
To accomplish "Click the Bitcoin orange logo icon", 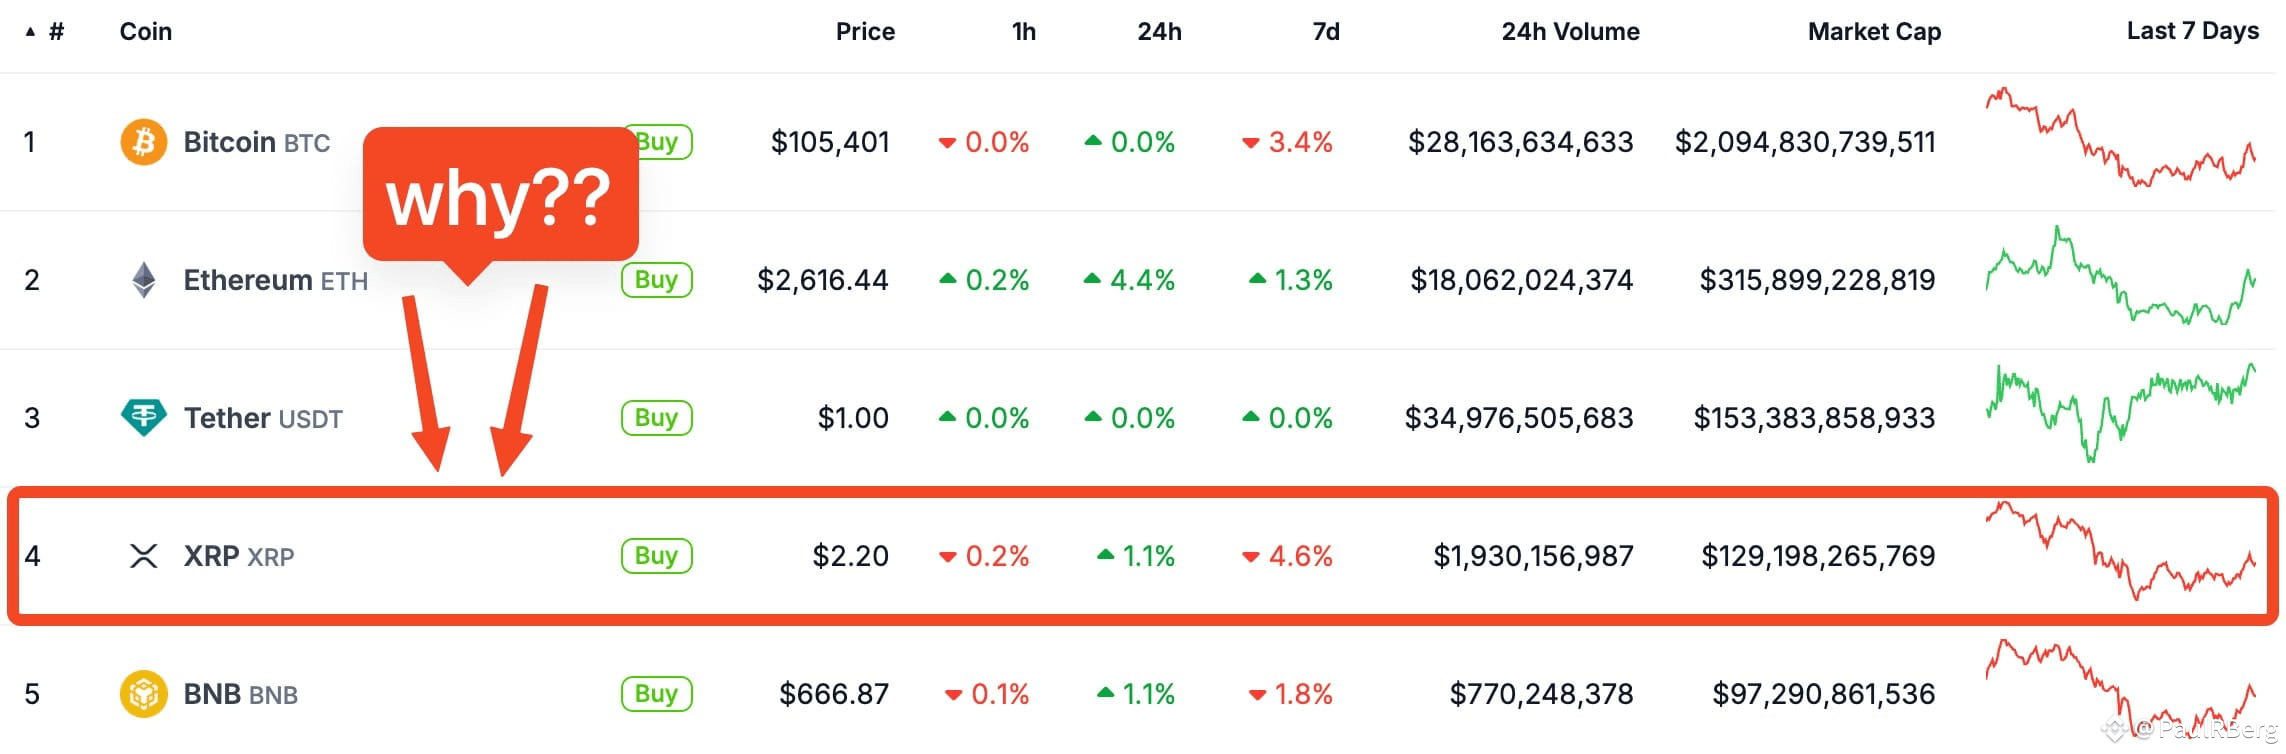I will point(144,142).
